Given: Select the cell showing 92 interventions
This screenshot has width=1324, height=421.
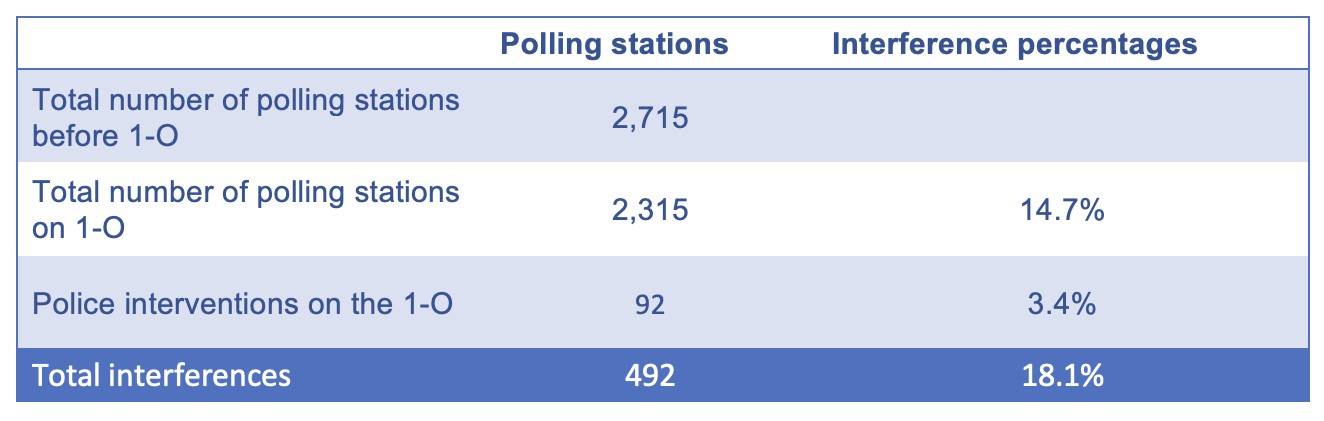Looking at the screenshot, I should pos(648,304).
